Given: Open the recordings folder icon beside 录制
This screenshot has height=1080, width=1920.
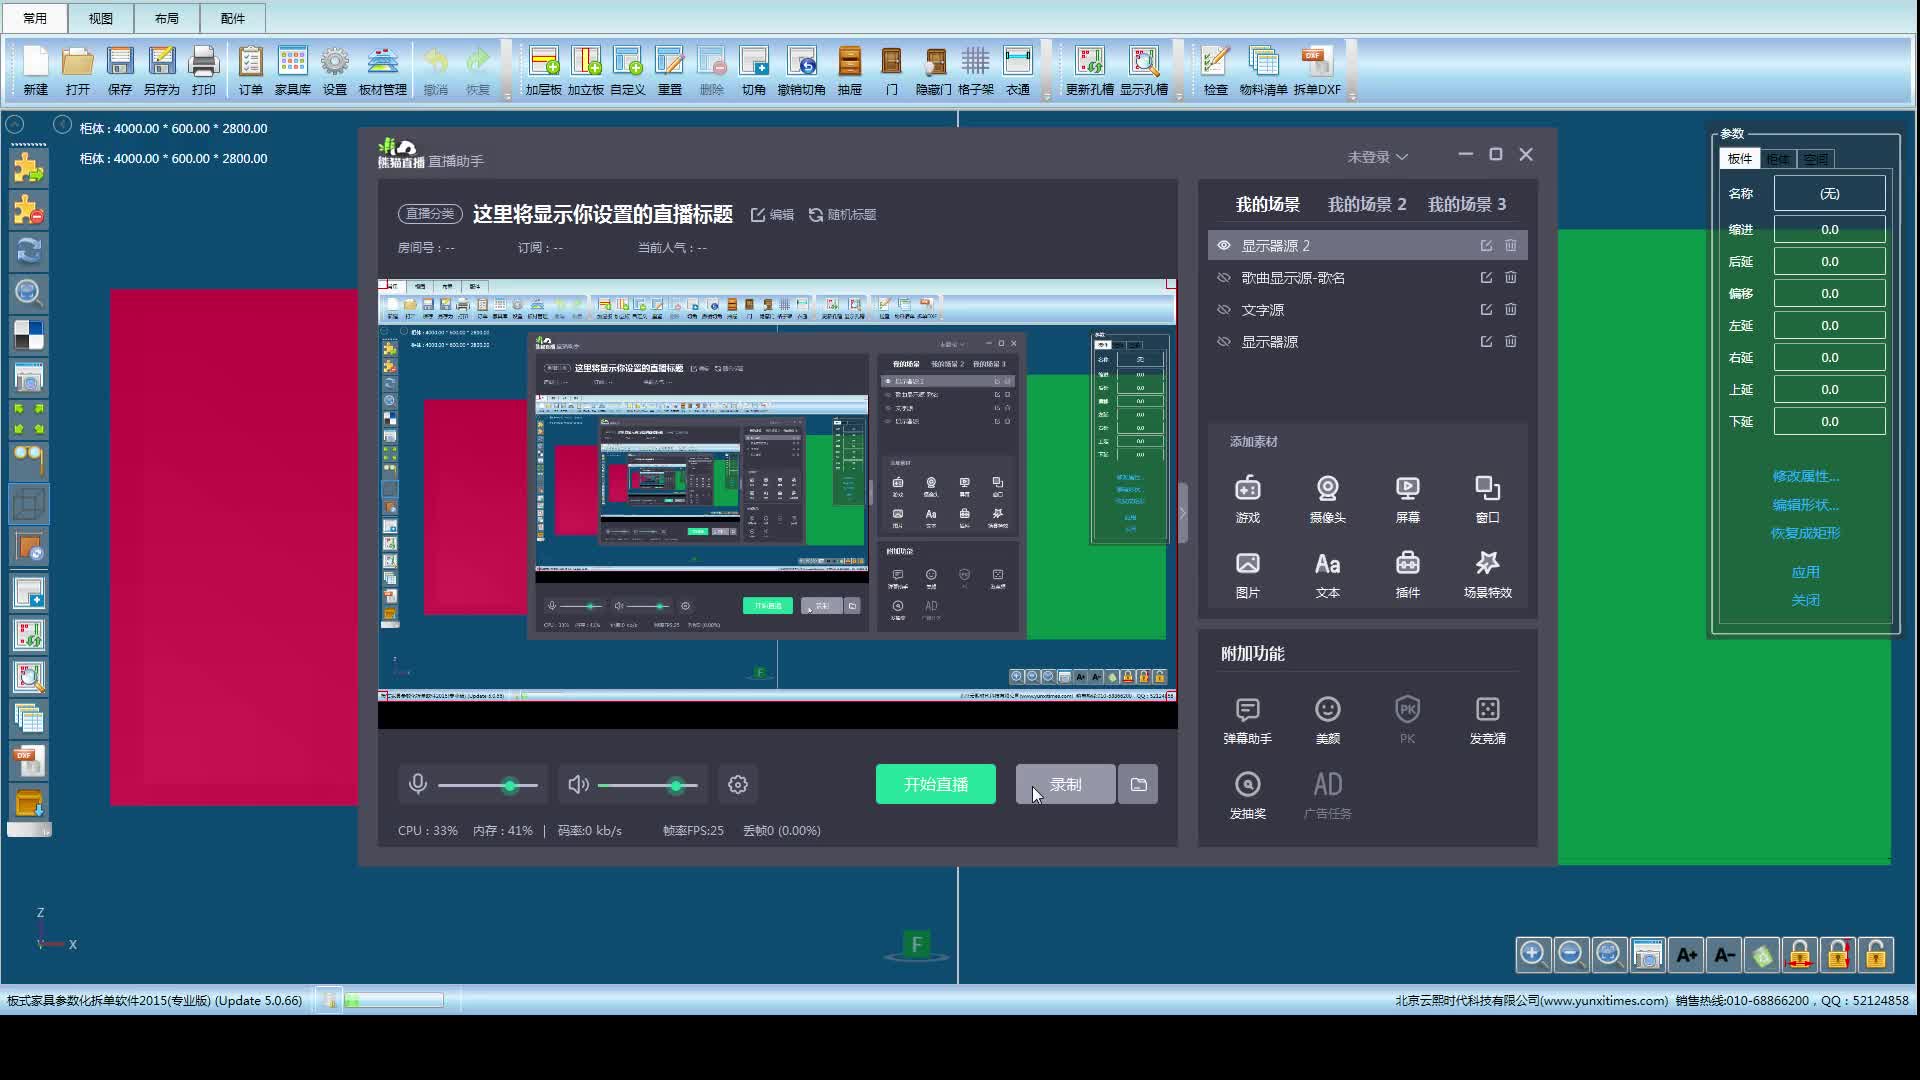Looking at the screenshot, I should (x=1138, y=785).
